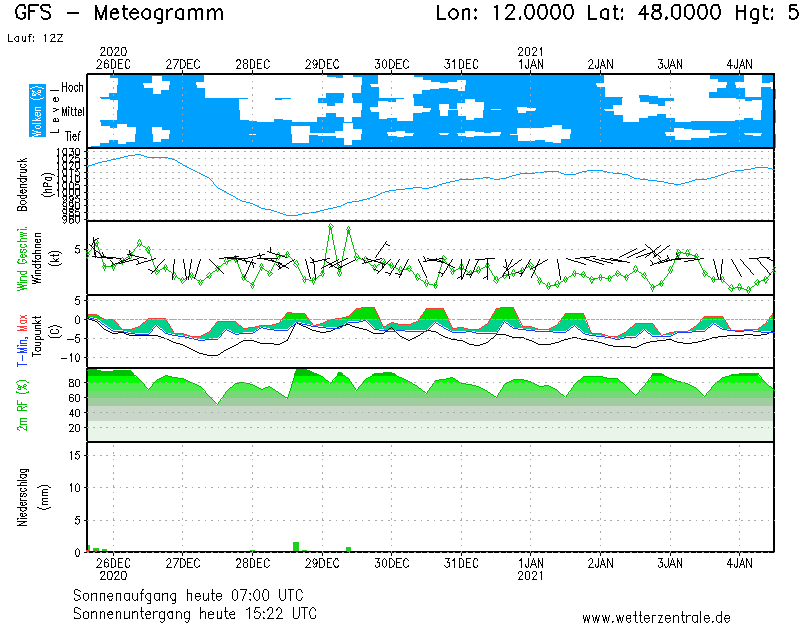Click the bottom 1JAN date label
The width and height of the screenshot is (800, 625).
(531, 563)
